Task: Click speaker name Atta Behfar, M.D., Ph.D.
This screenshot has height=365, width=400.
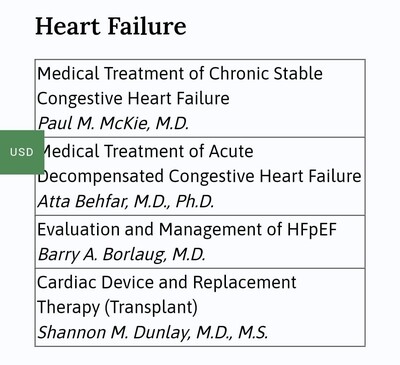Action: tap(126, 201)
